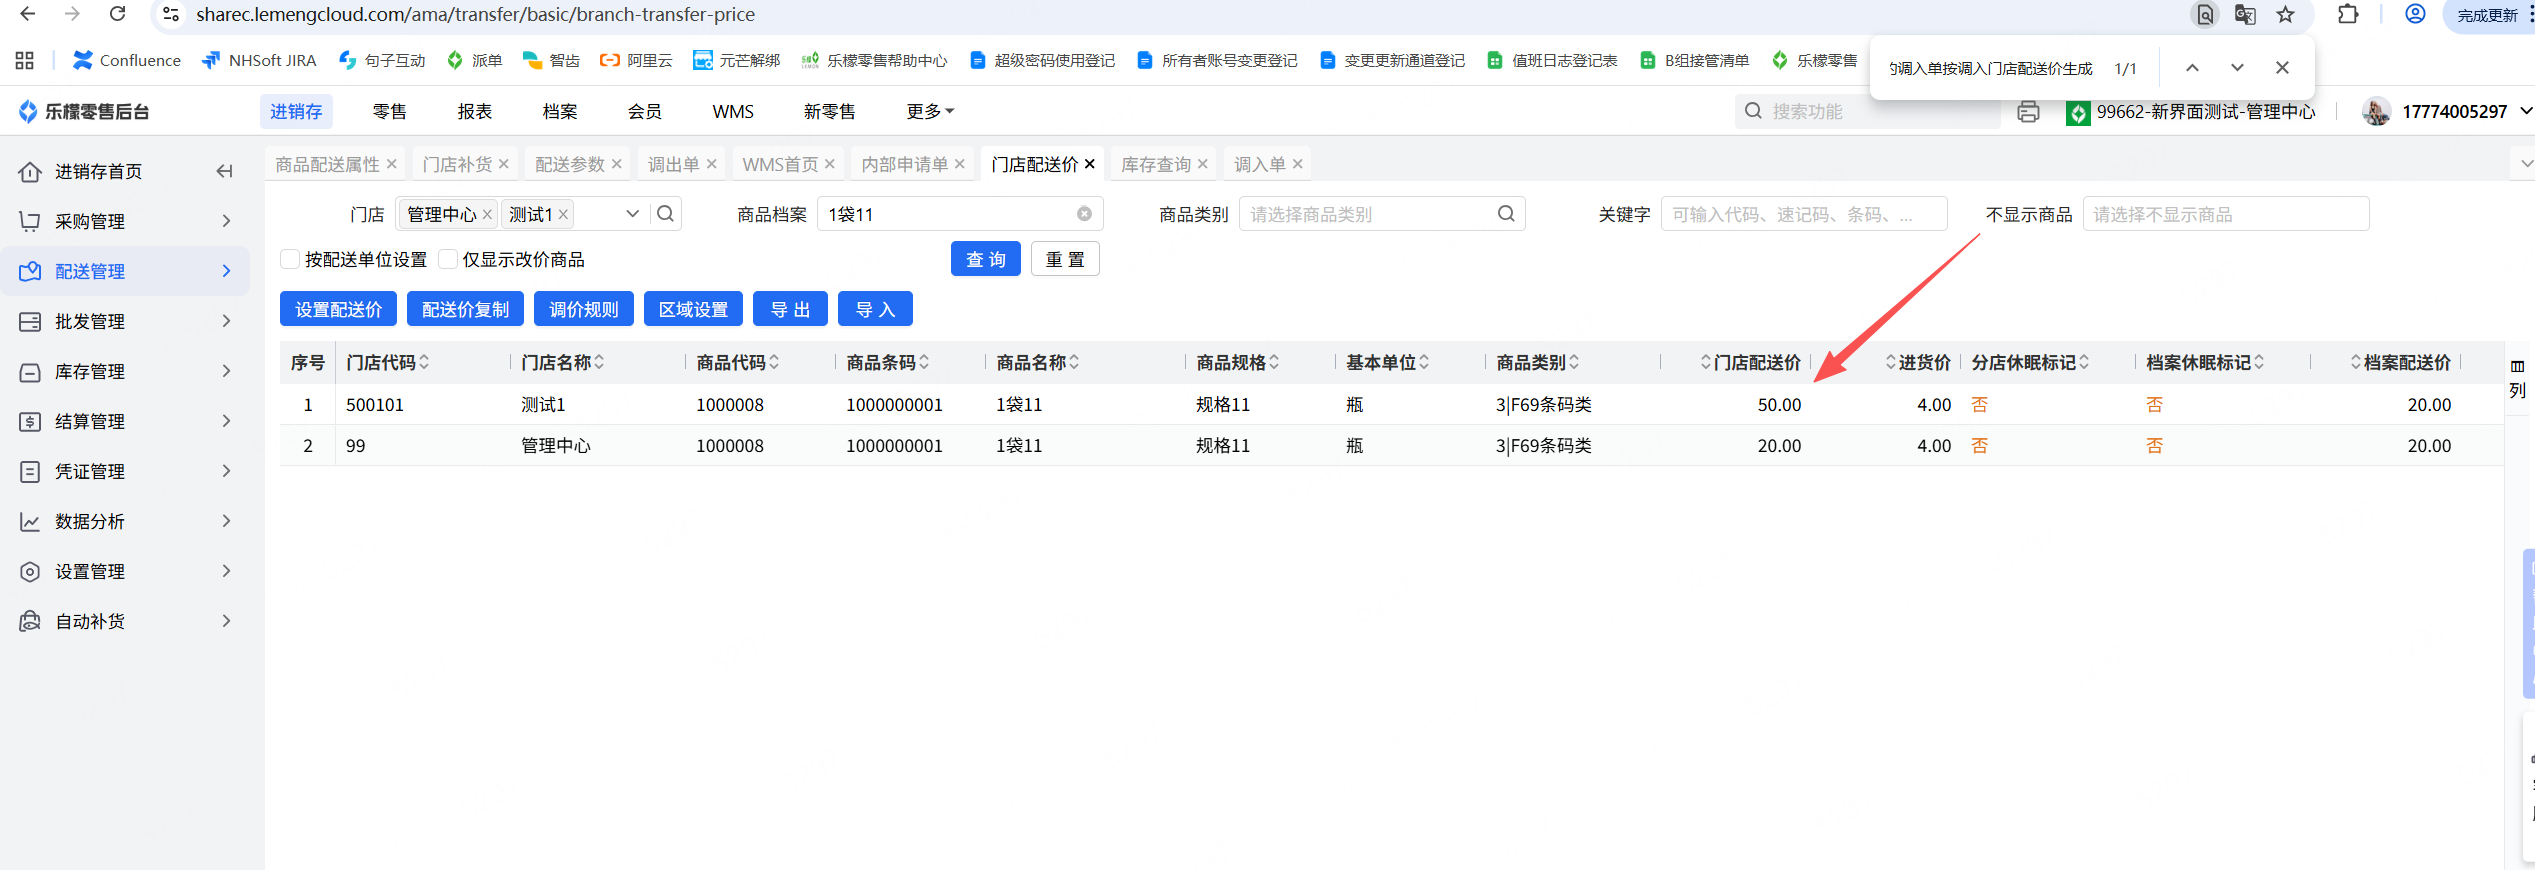The height and width of the screenshot is (870, 2535).
Task: Focus the 关键字 input field
Action: (1804, 214)
